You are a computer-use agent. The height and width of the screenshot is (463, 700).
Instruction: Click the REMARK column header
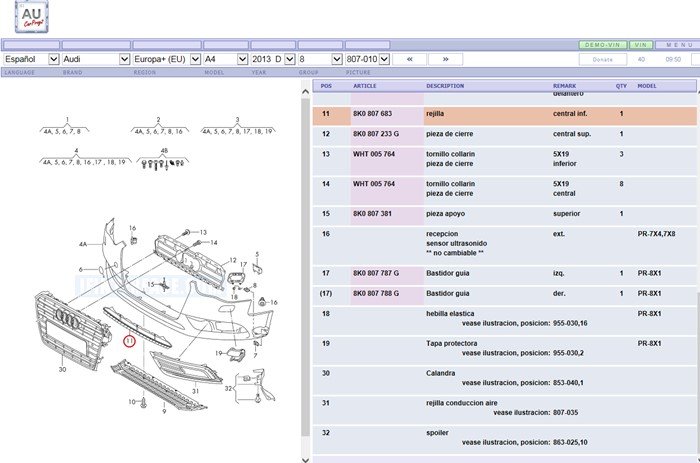[565, 86]
